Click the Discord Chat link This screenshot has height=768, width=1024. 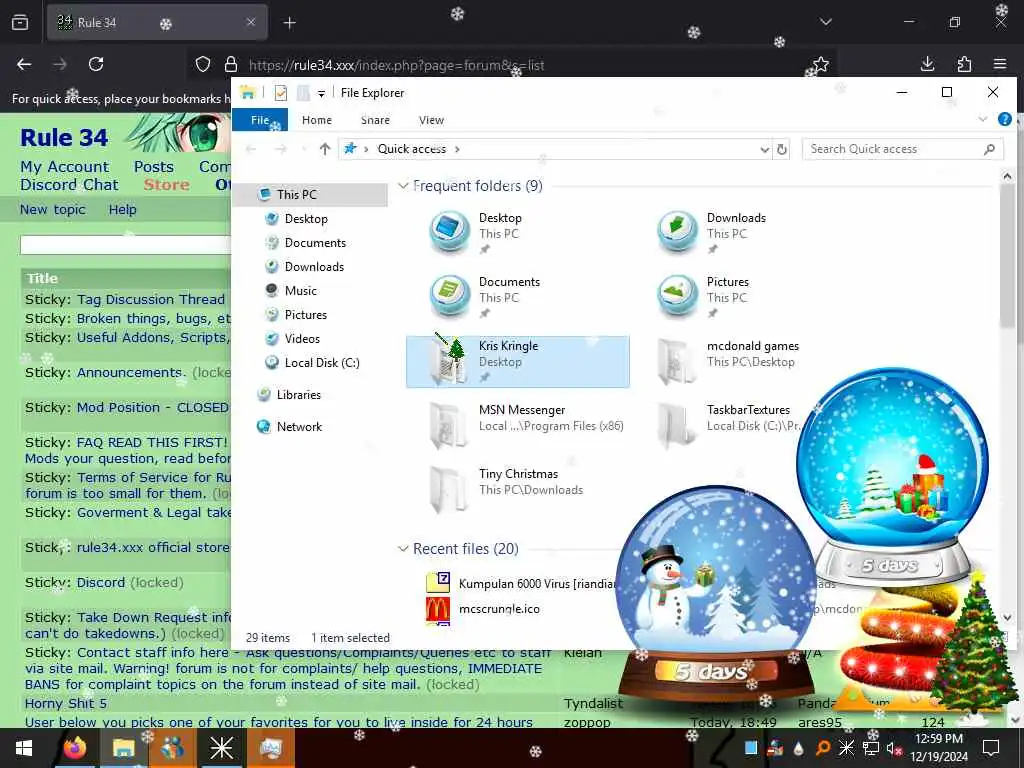click(69, 185)
